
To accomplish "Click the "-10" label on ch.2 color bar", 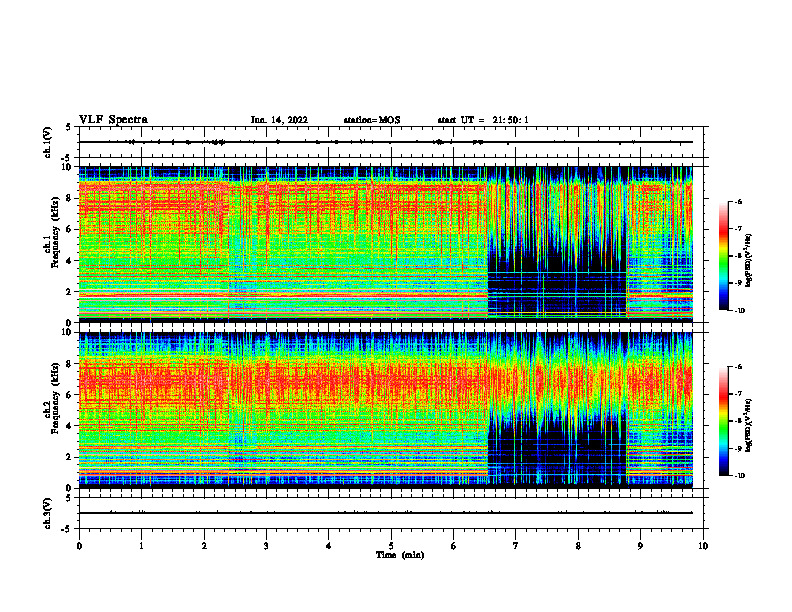I will [x=739, y=475].
